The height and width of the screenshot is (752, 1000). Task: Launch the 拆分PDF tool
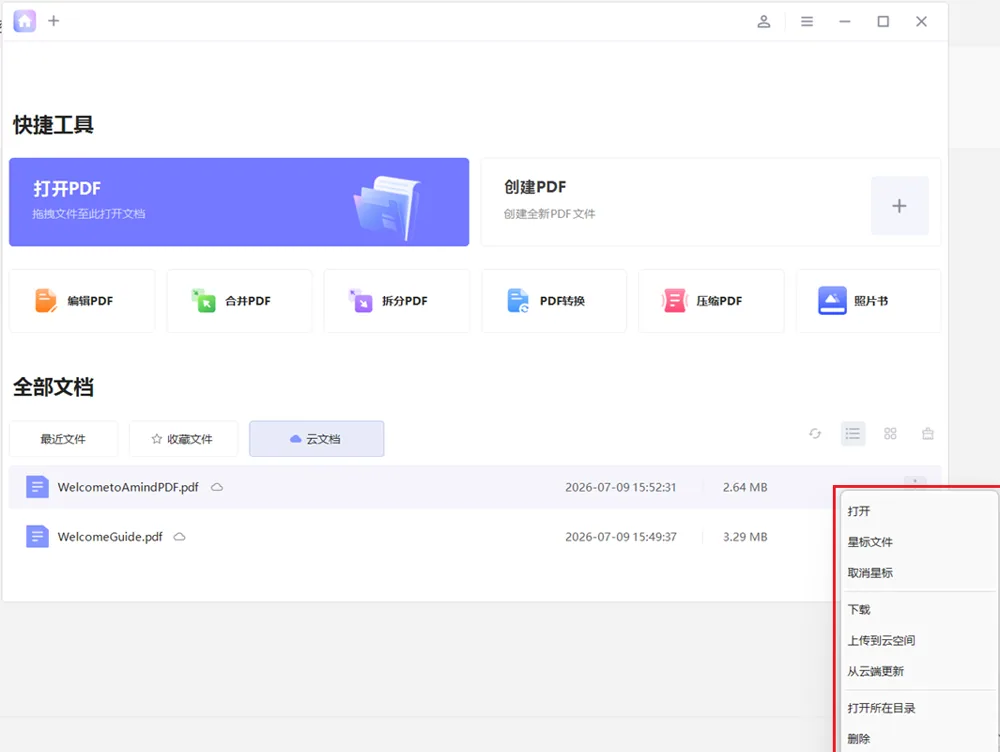397,301
